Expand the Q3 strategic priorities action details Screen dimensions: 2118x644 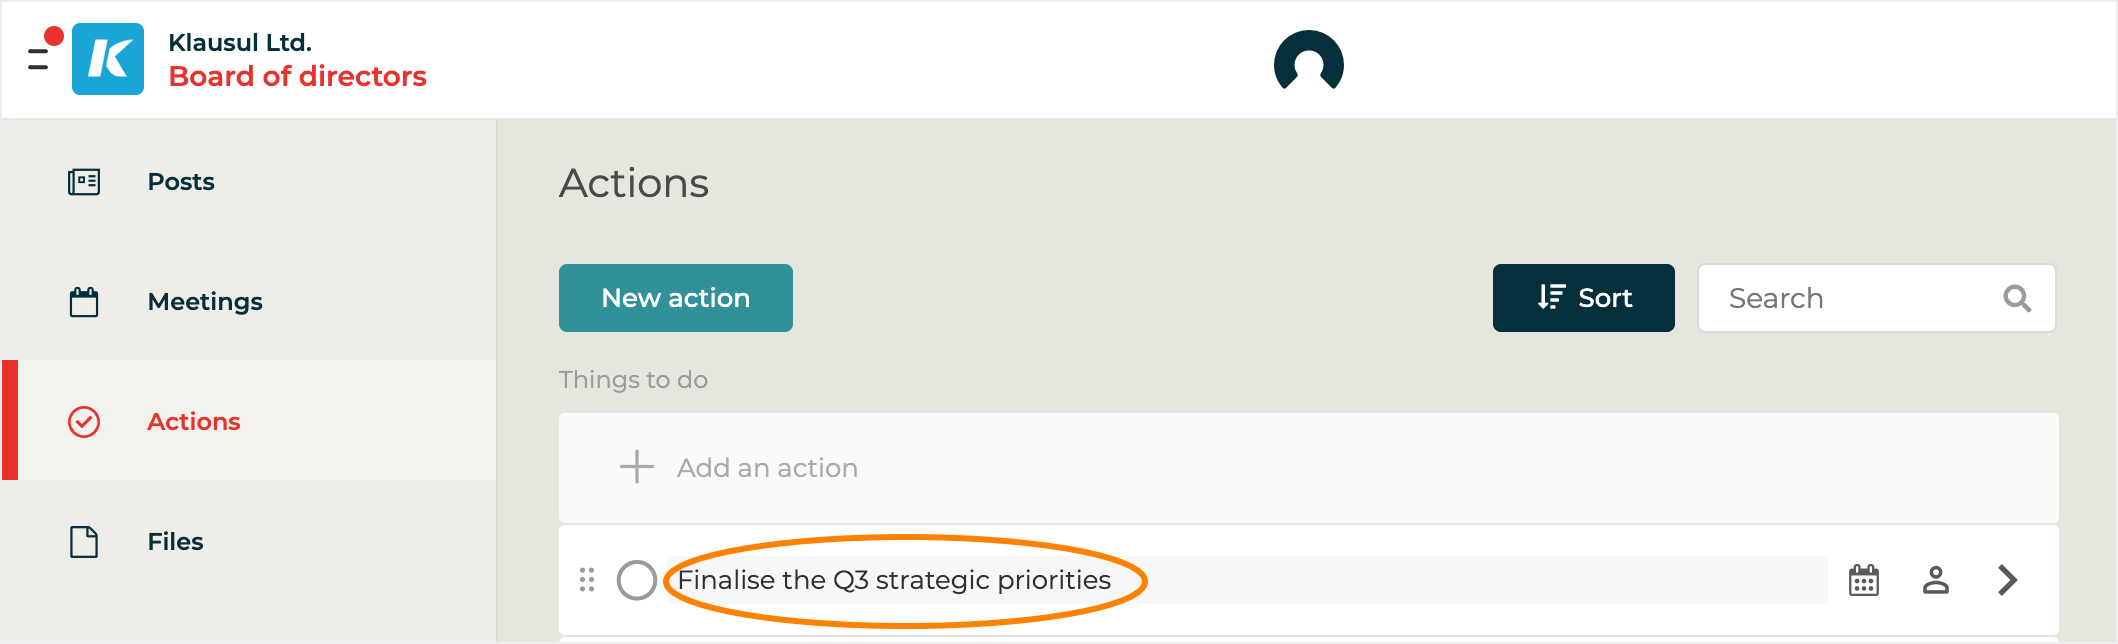(2007, 580)
